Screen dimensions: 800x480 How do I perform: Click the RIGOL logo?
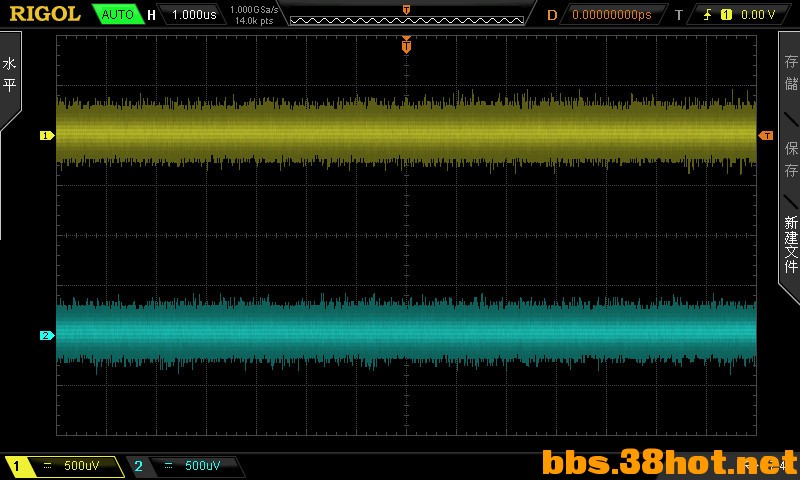pyautogui.click(x=45, y=14)
